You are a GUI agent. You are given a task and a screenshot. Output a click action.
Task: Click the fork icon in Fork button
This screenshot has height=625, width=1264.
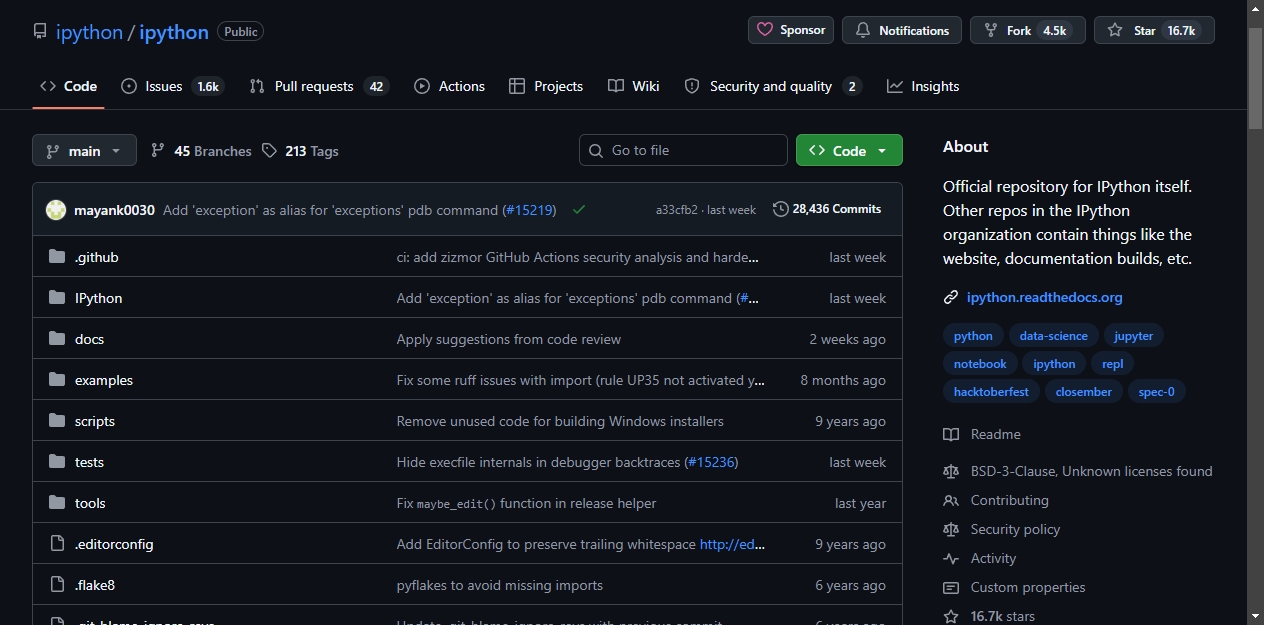[991, 30]
